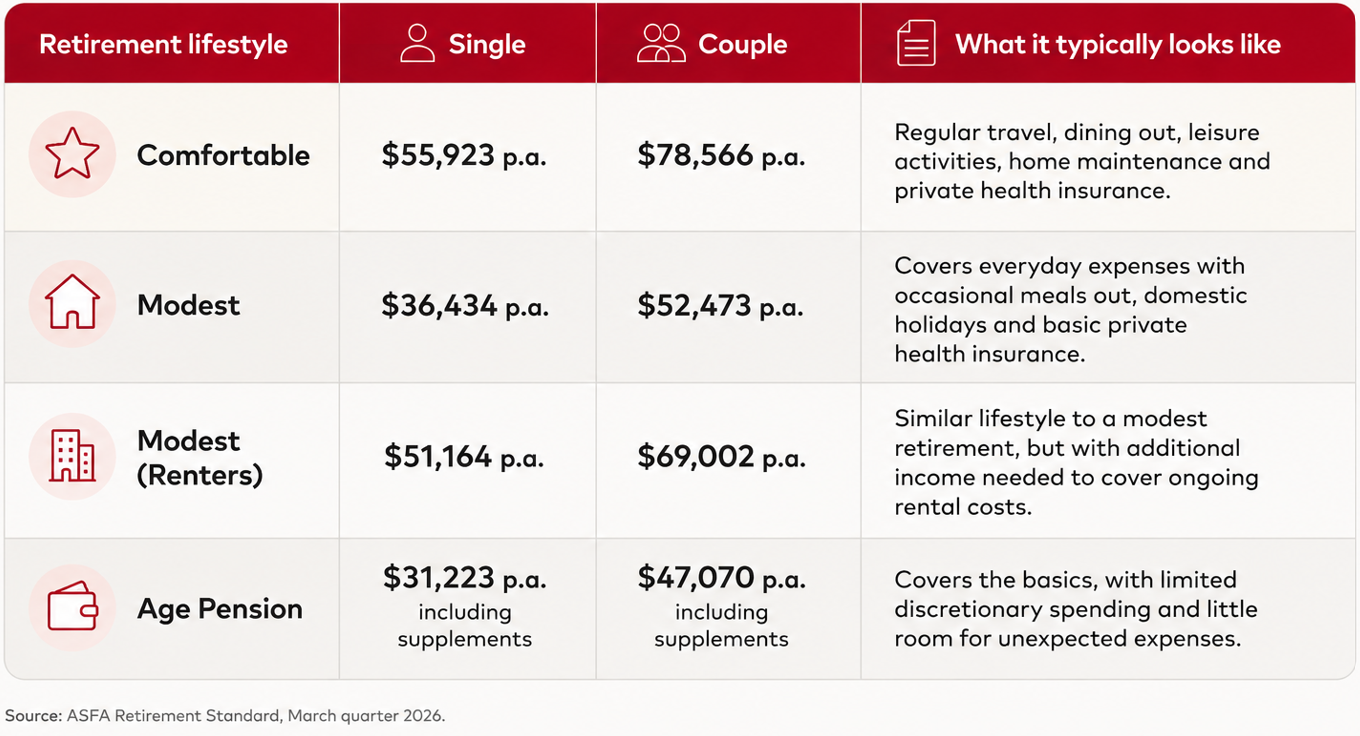The image size is (1360, 736).
Task: Select the Retirement lifestyle column header
Action: (163, 45)
